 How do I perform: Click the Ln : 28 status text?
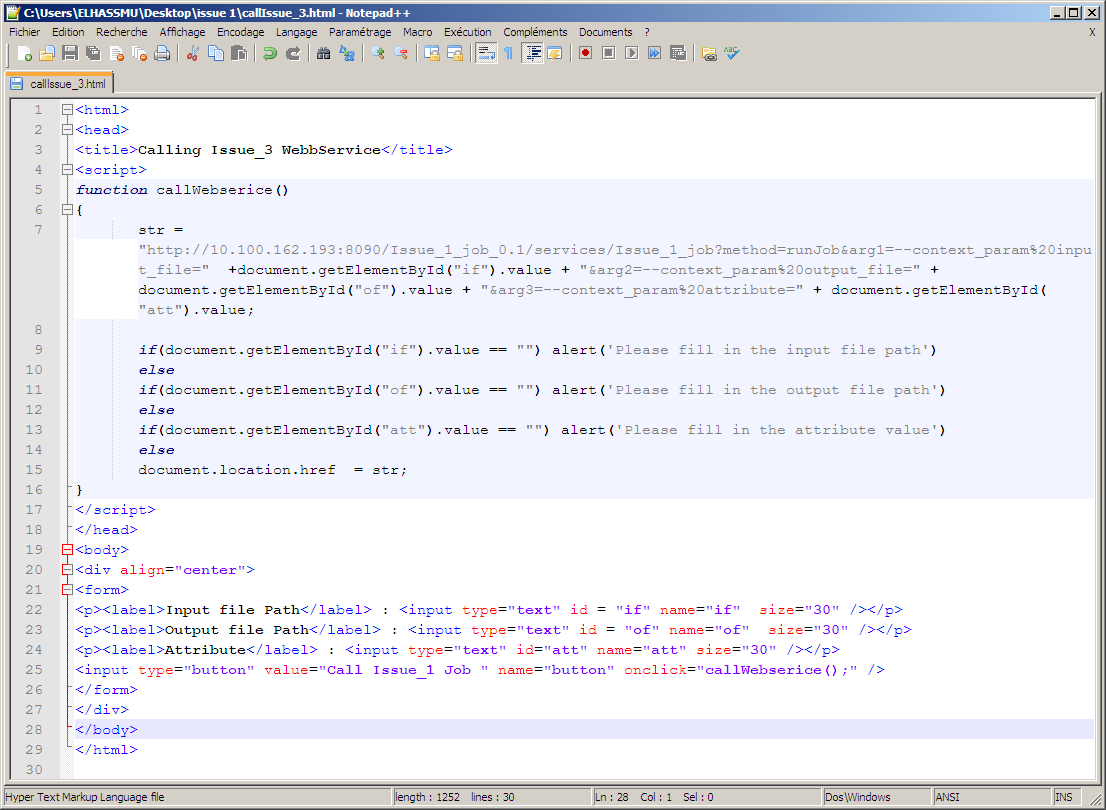click(x=612, y=797)
